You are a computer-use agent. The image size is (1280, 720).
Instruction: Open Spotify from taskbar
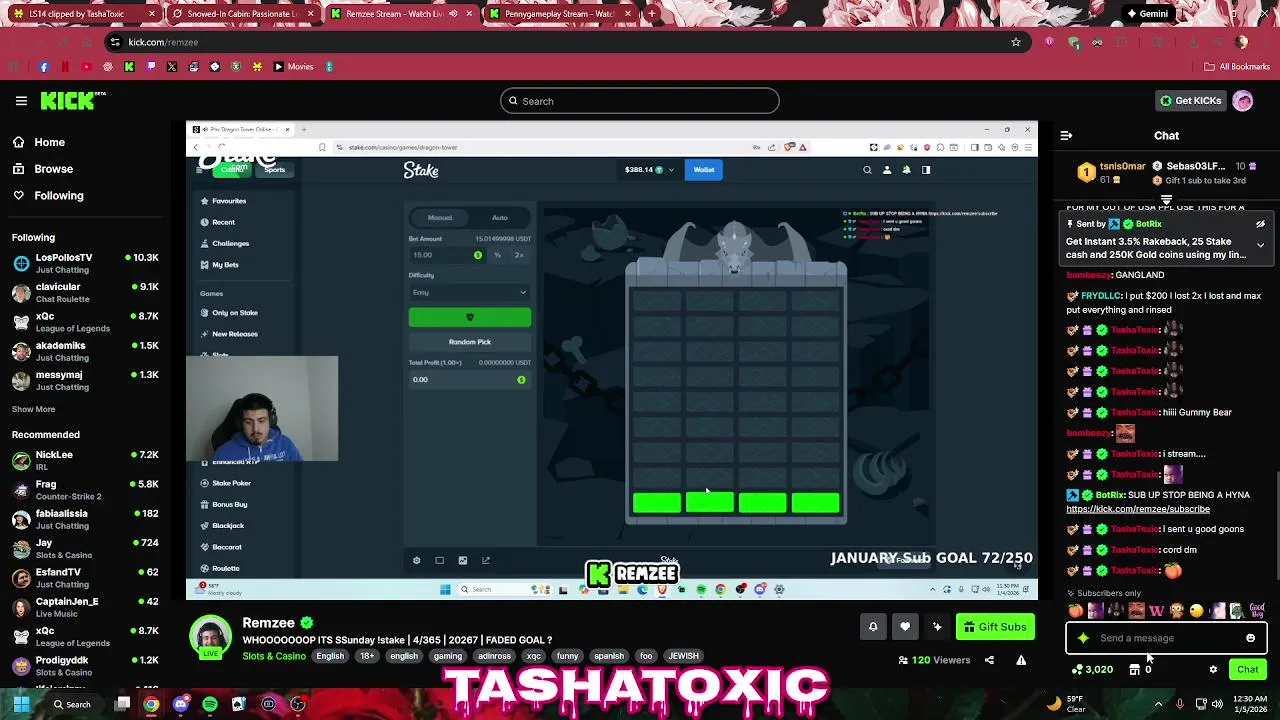pyautogui.click(x=209, y=704)
